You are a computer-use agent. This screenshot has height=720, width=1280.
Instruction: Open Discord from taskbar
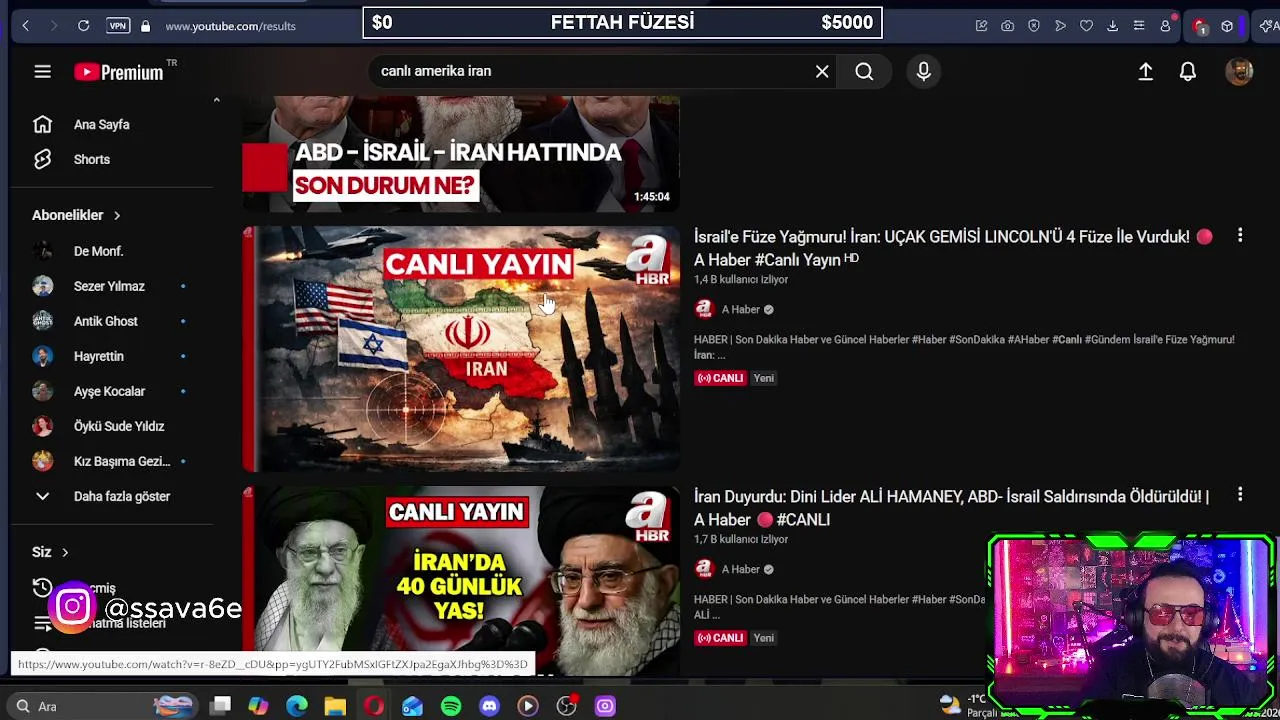489,706
